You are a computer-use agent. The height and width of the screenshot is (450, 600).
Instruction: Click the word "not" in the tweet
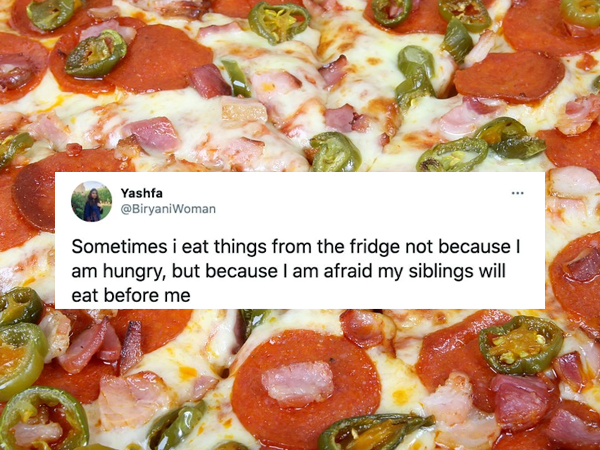[x=418, y=248]
